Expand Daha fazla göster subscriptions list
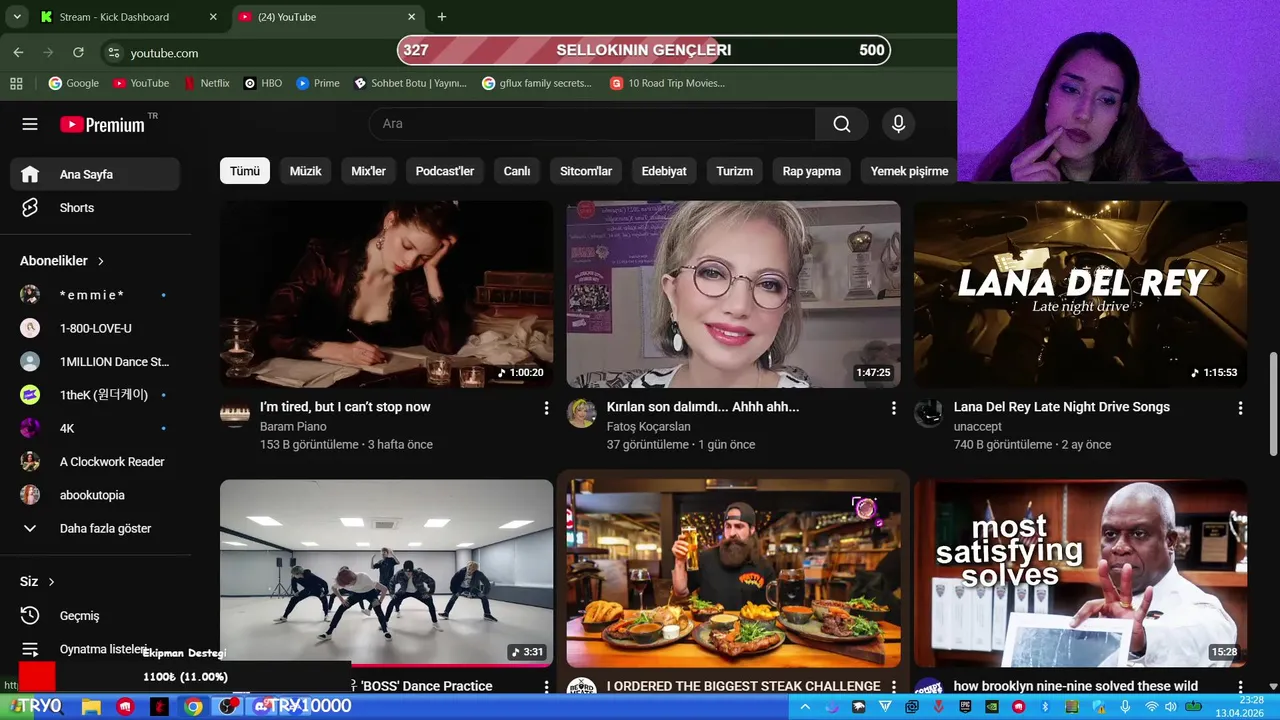The height and width of the screenshot is (720, 1280). click(x=96, y=528)
